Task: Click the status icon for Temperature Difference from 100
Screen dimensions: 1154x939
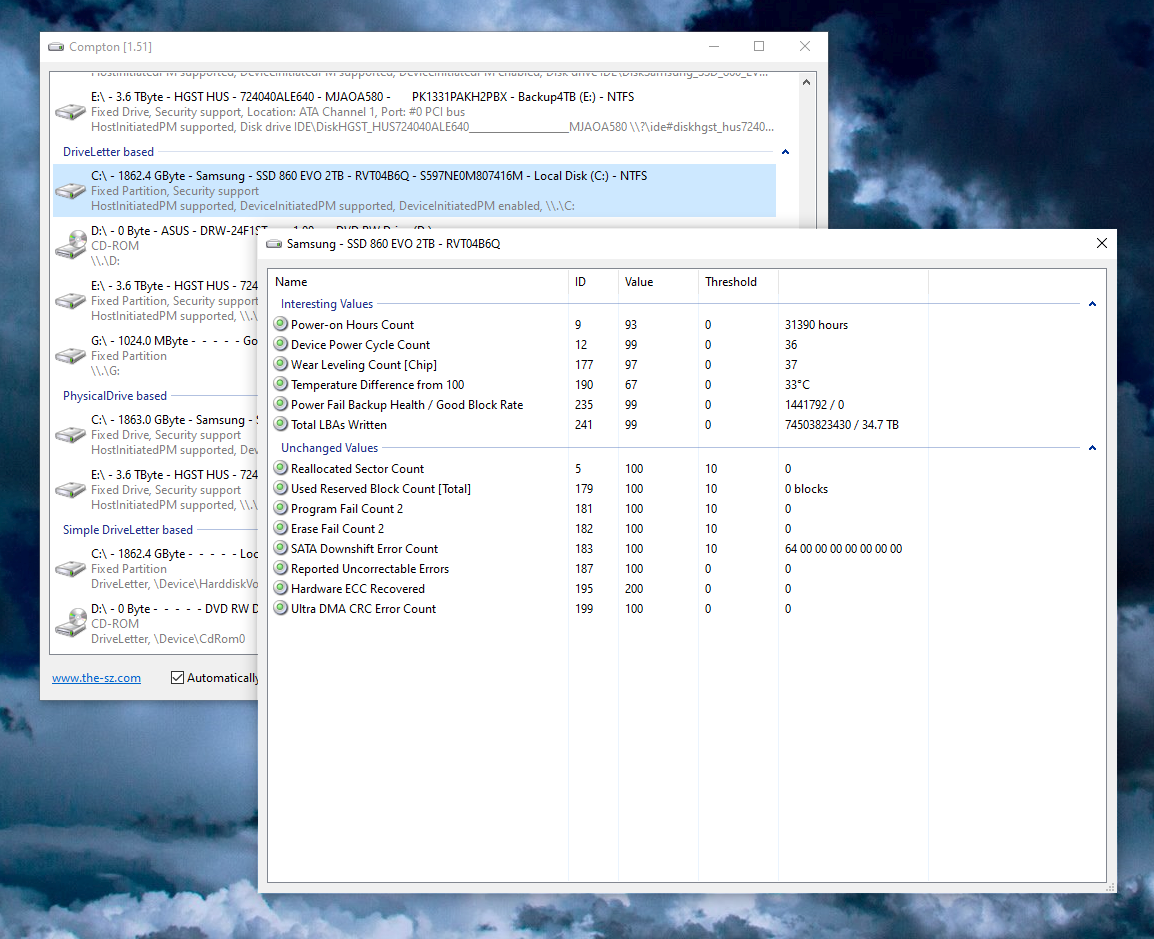Action: [x=280, y=383]
